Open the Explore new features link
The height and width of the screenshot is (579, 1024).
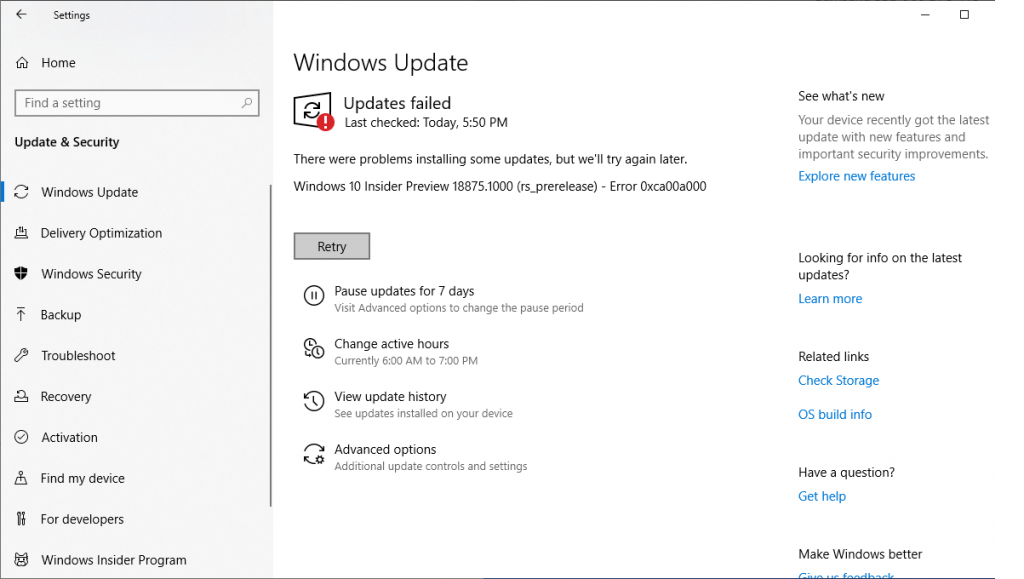click(856, 176)
